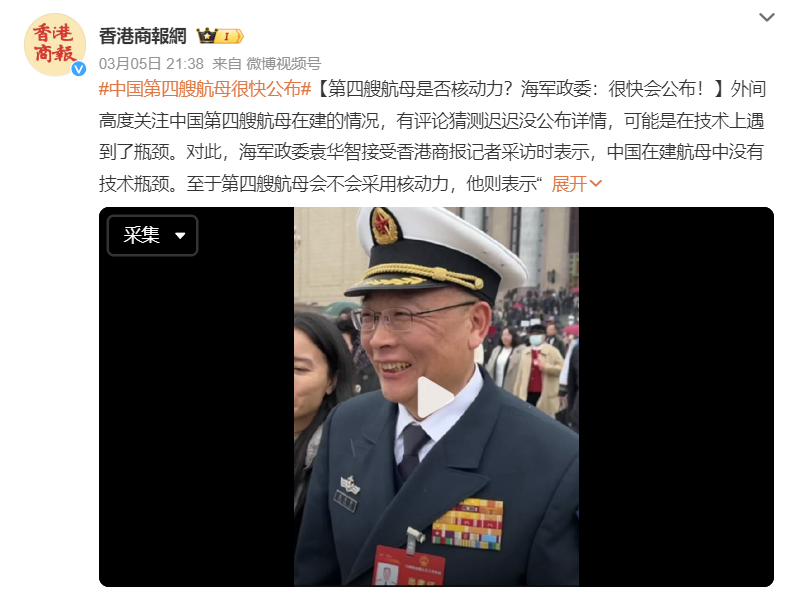Open the 微博视频号 source link

point(284,64)
